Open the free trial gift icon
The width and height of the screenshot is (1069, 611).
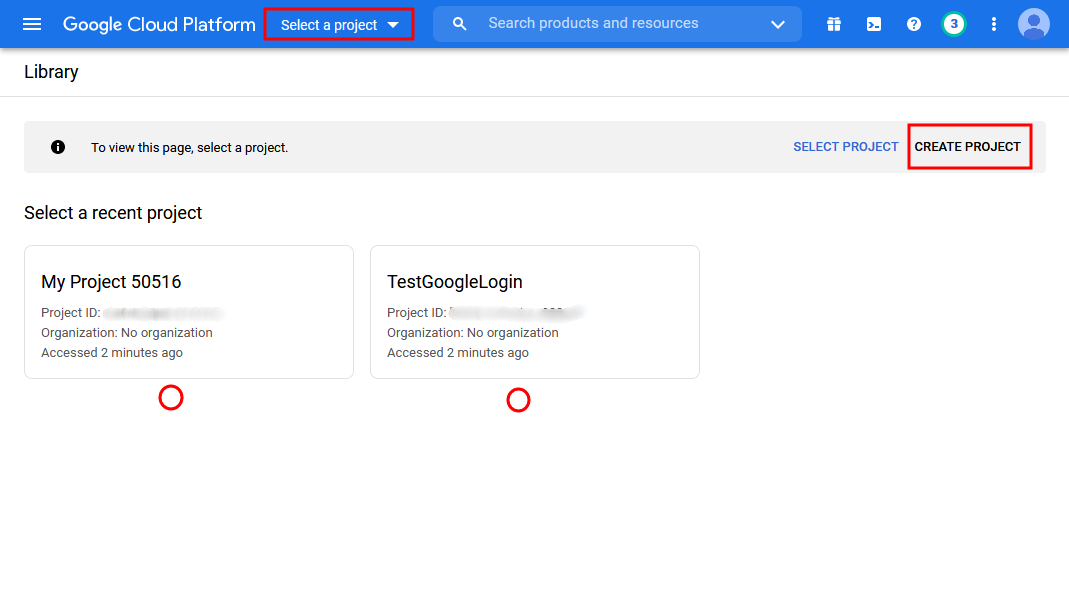[x=834, y=25]
